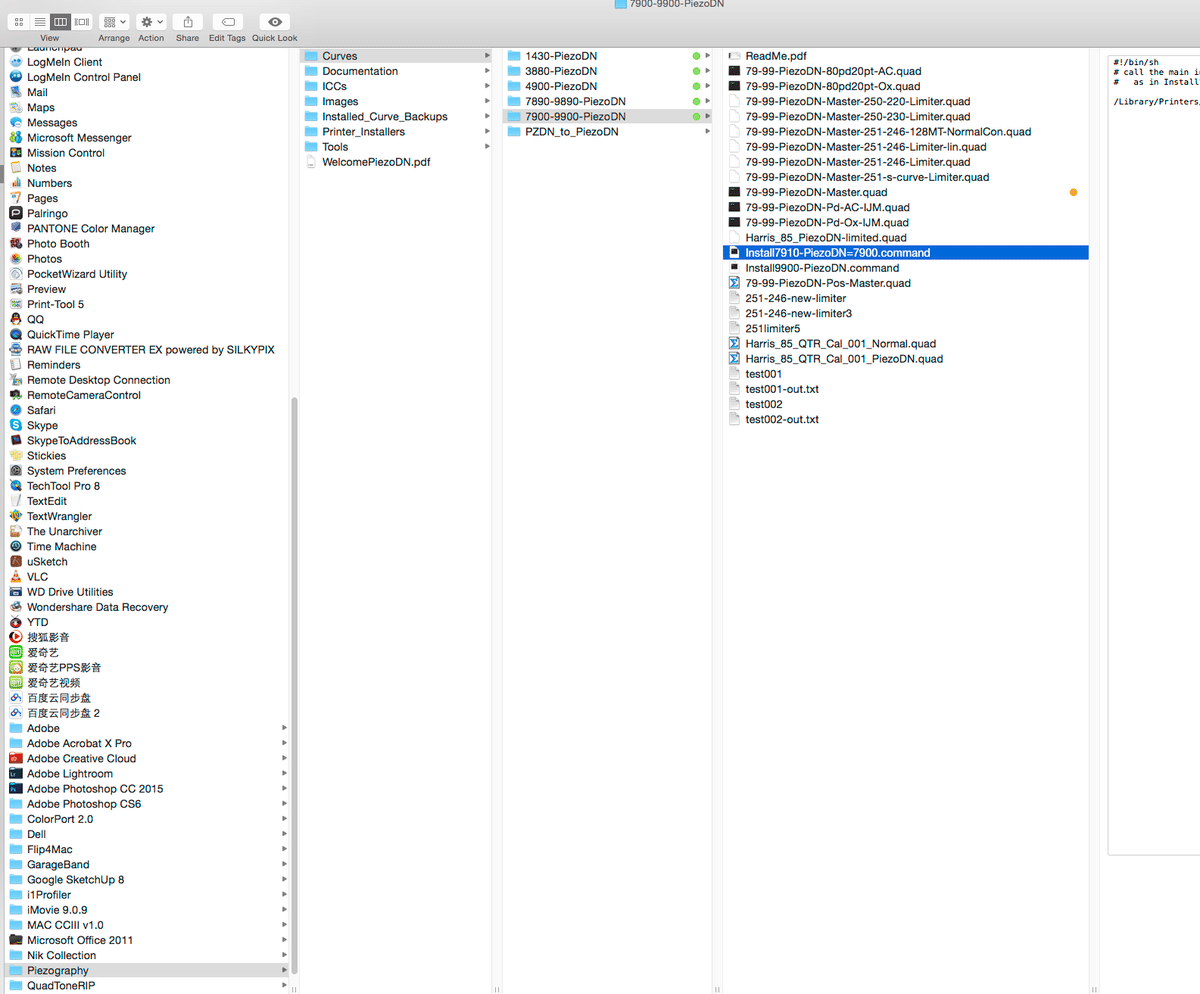Click the Share toolbar icon
This screenshot has width=1200, height=994.
click(x=187, y=21)
